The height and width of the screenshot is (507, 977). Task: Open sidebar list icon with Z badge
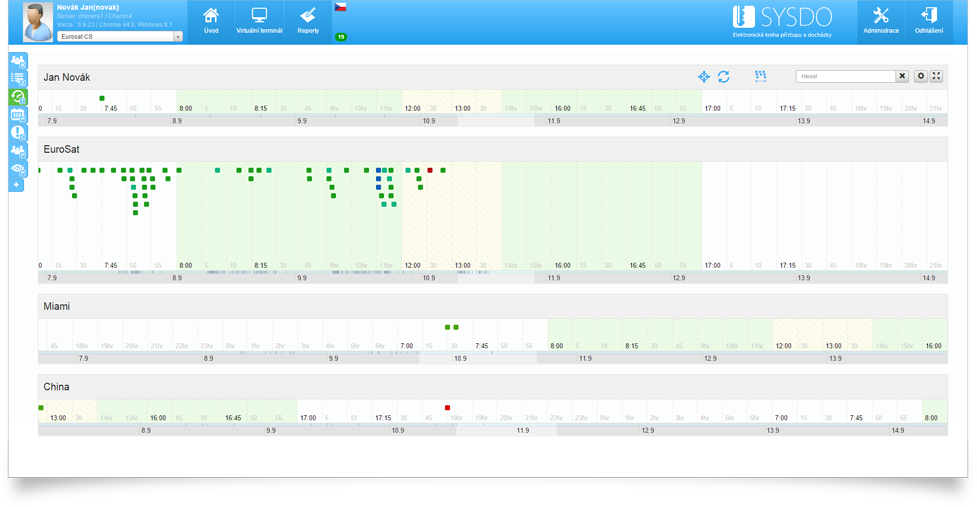tap(18, 79)
